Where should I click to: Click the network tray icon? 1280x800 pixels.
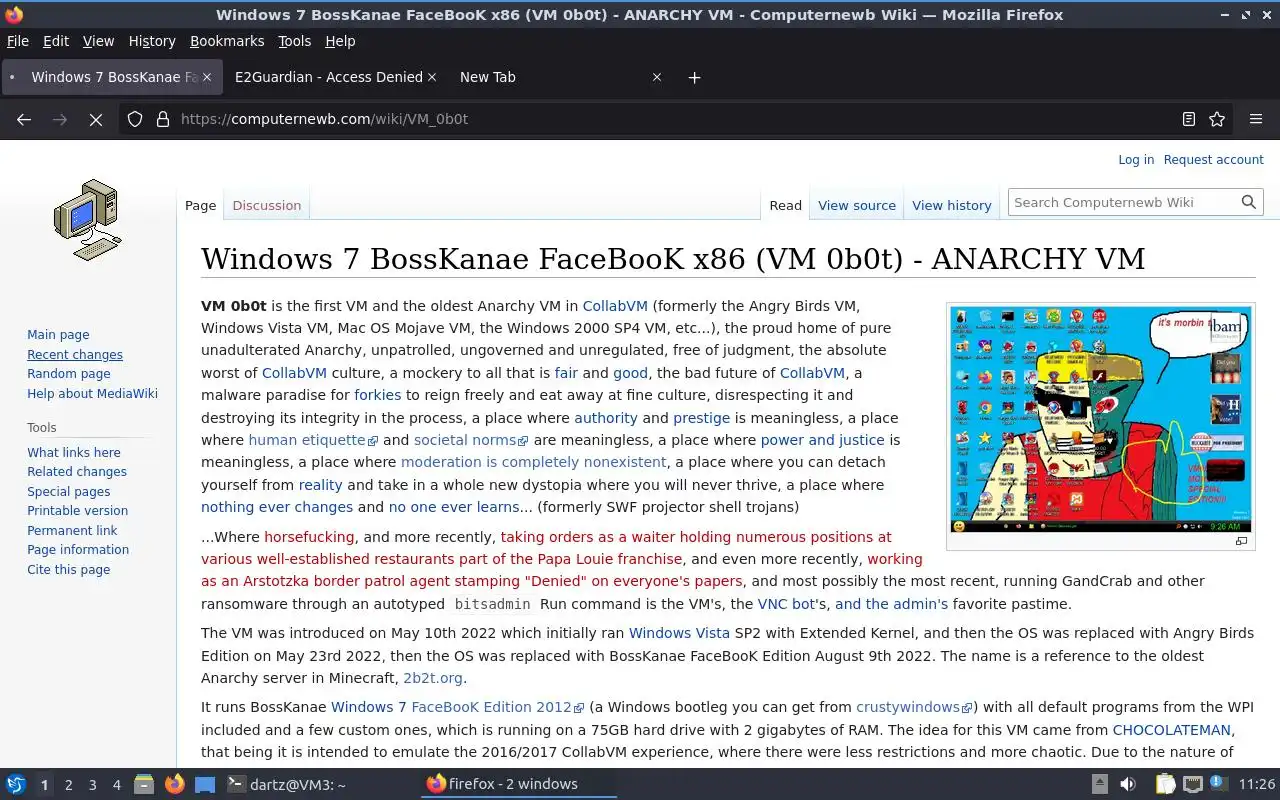point(1192,784)
